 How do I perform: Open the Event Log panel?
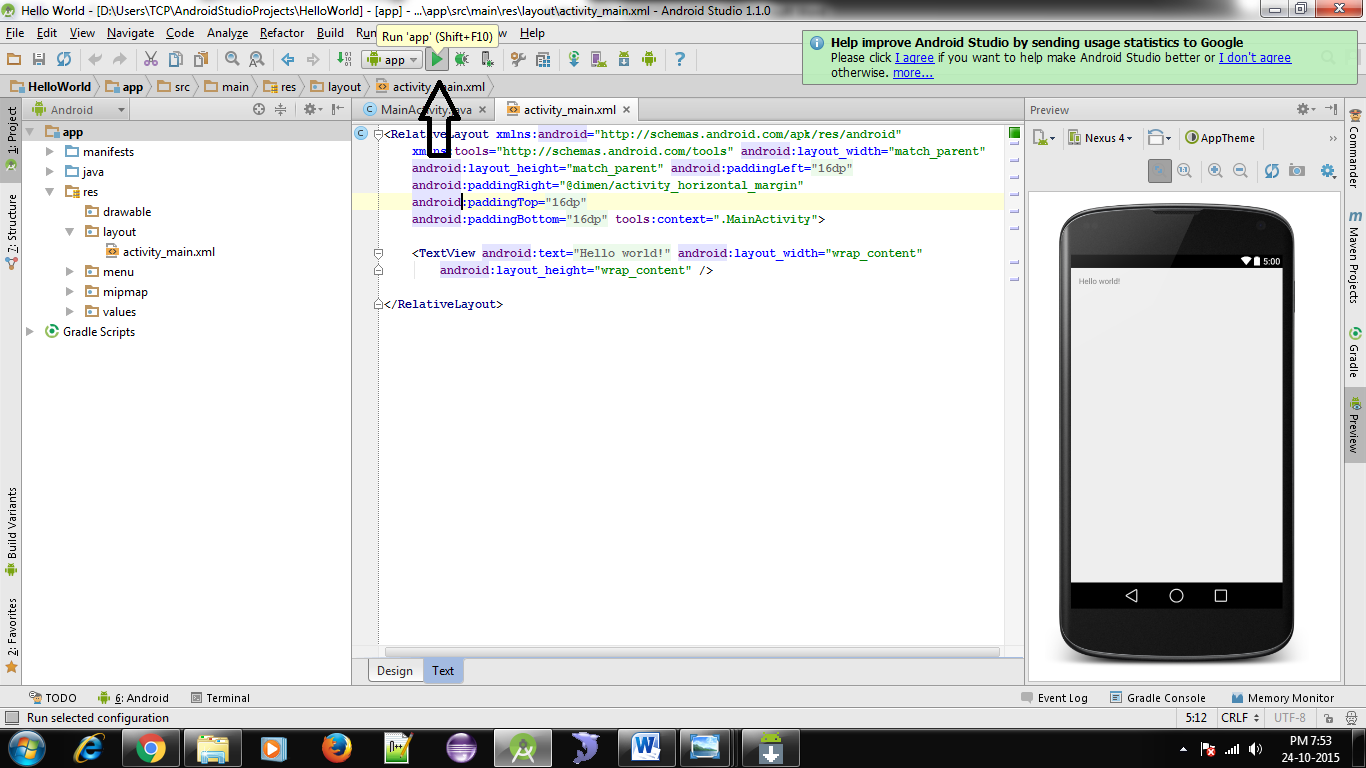point(1054,698)
